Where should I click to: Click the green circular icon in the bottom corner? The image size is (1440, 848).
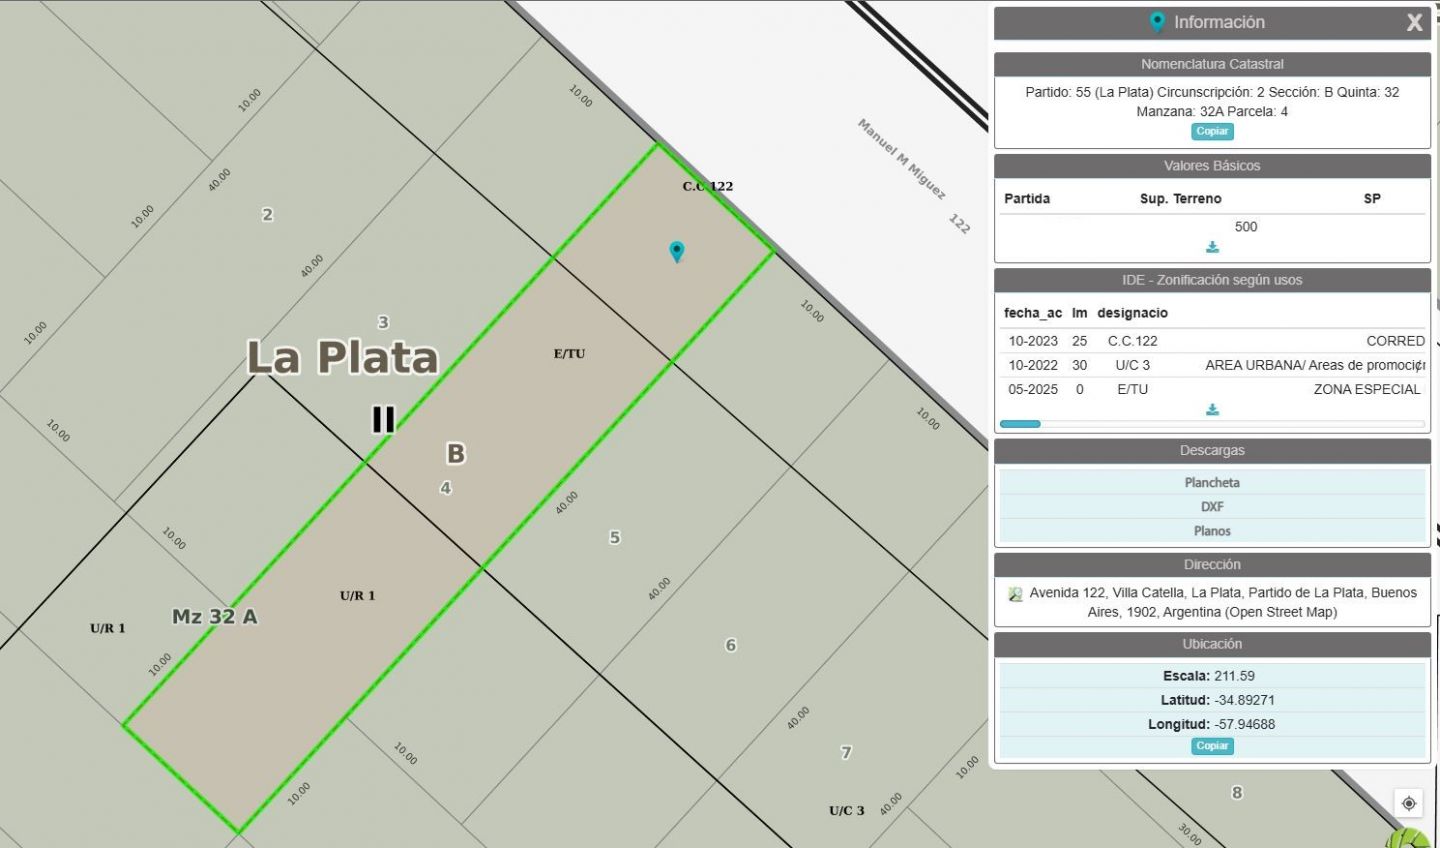click(1414, 838)
